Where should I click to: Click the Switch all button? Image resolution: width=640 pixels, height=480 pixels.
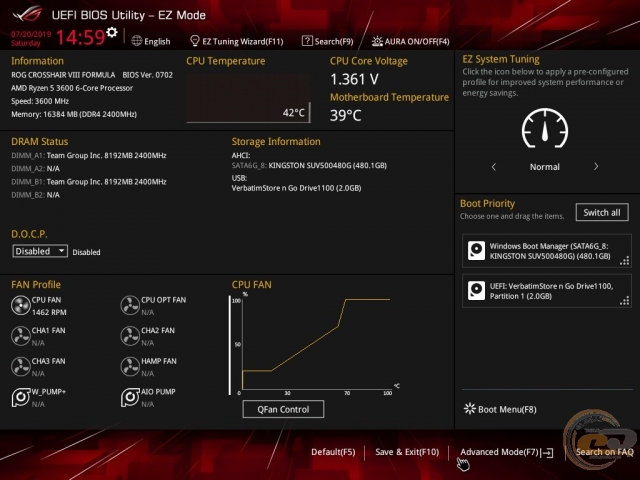602,212
